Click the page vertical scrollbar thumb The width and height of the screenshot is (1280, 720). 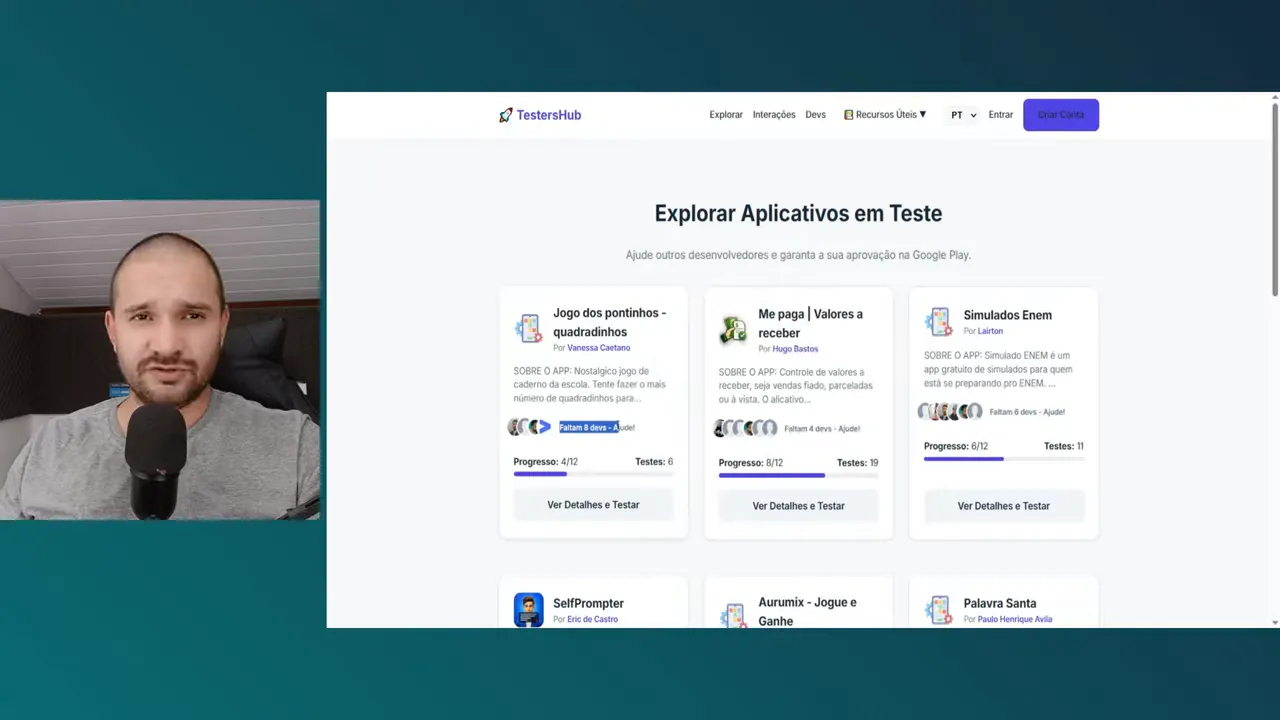[1275, 200]
